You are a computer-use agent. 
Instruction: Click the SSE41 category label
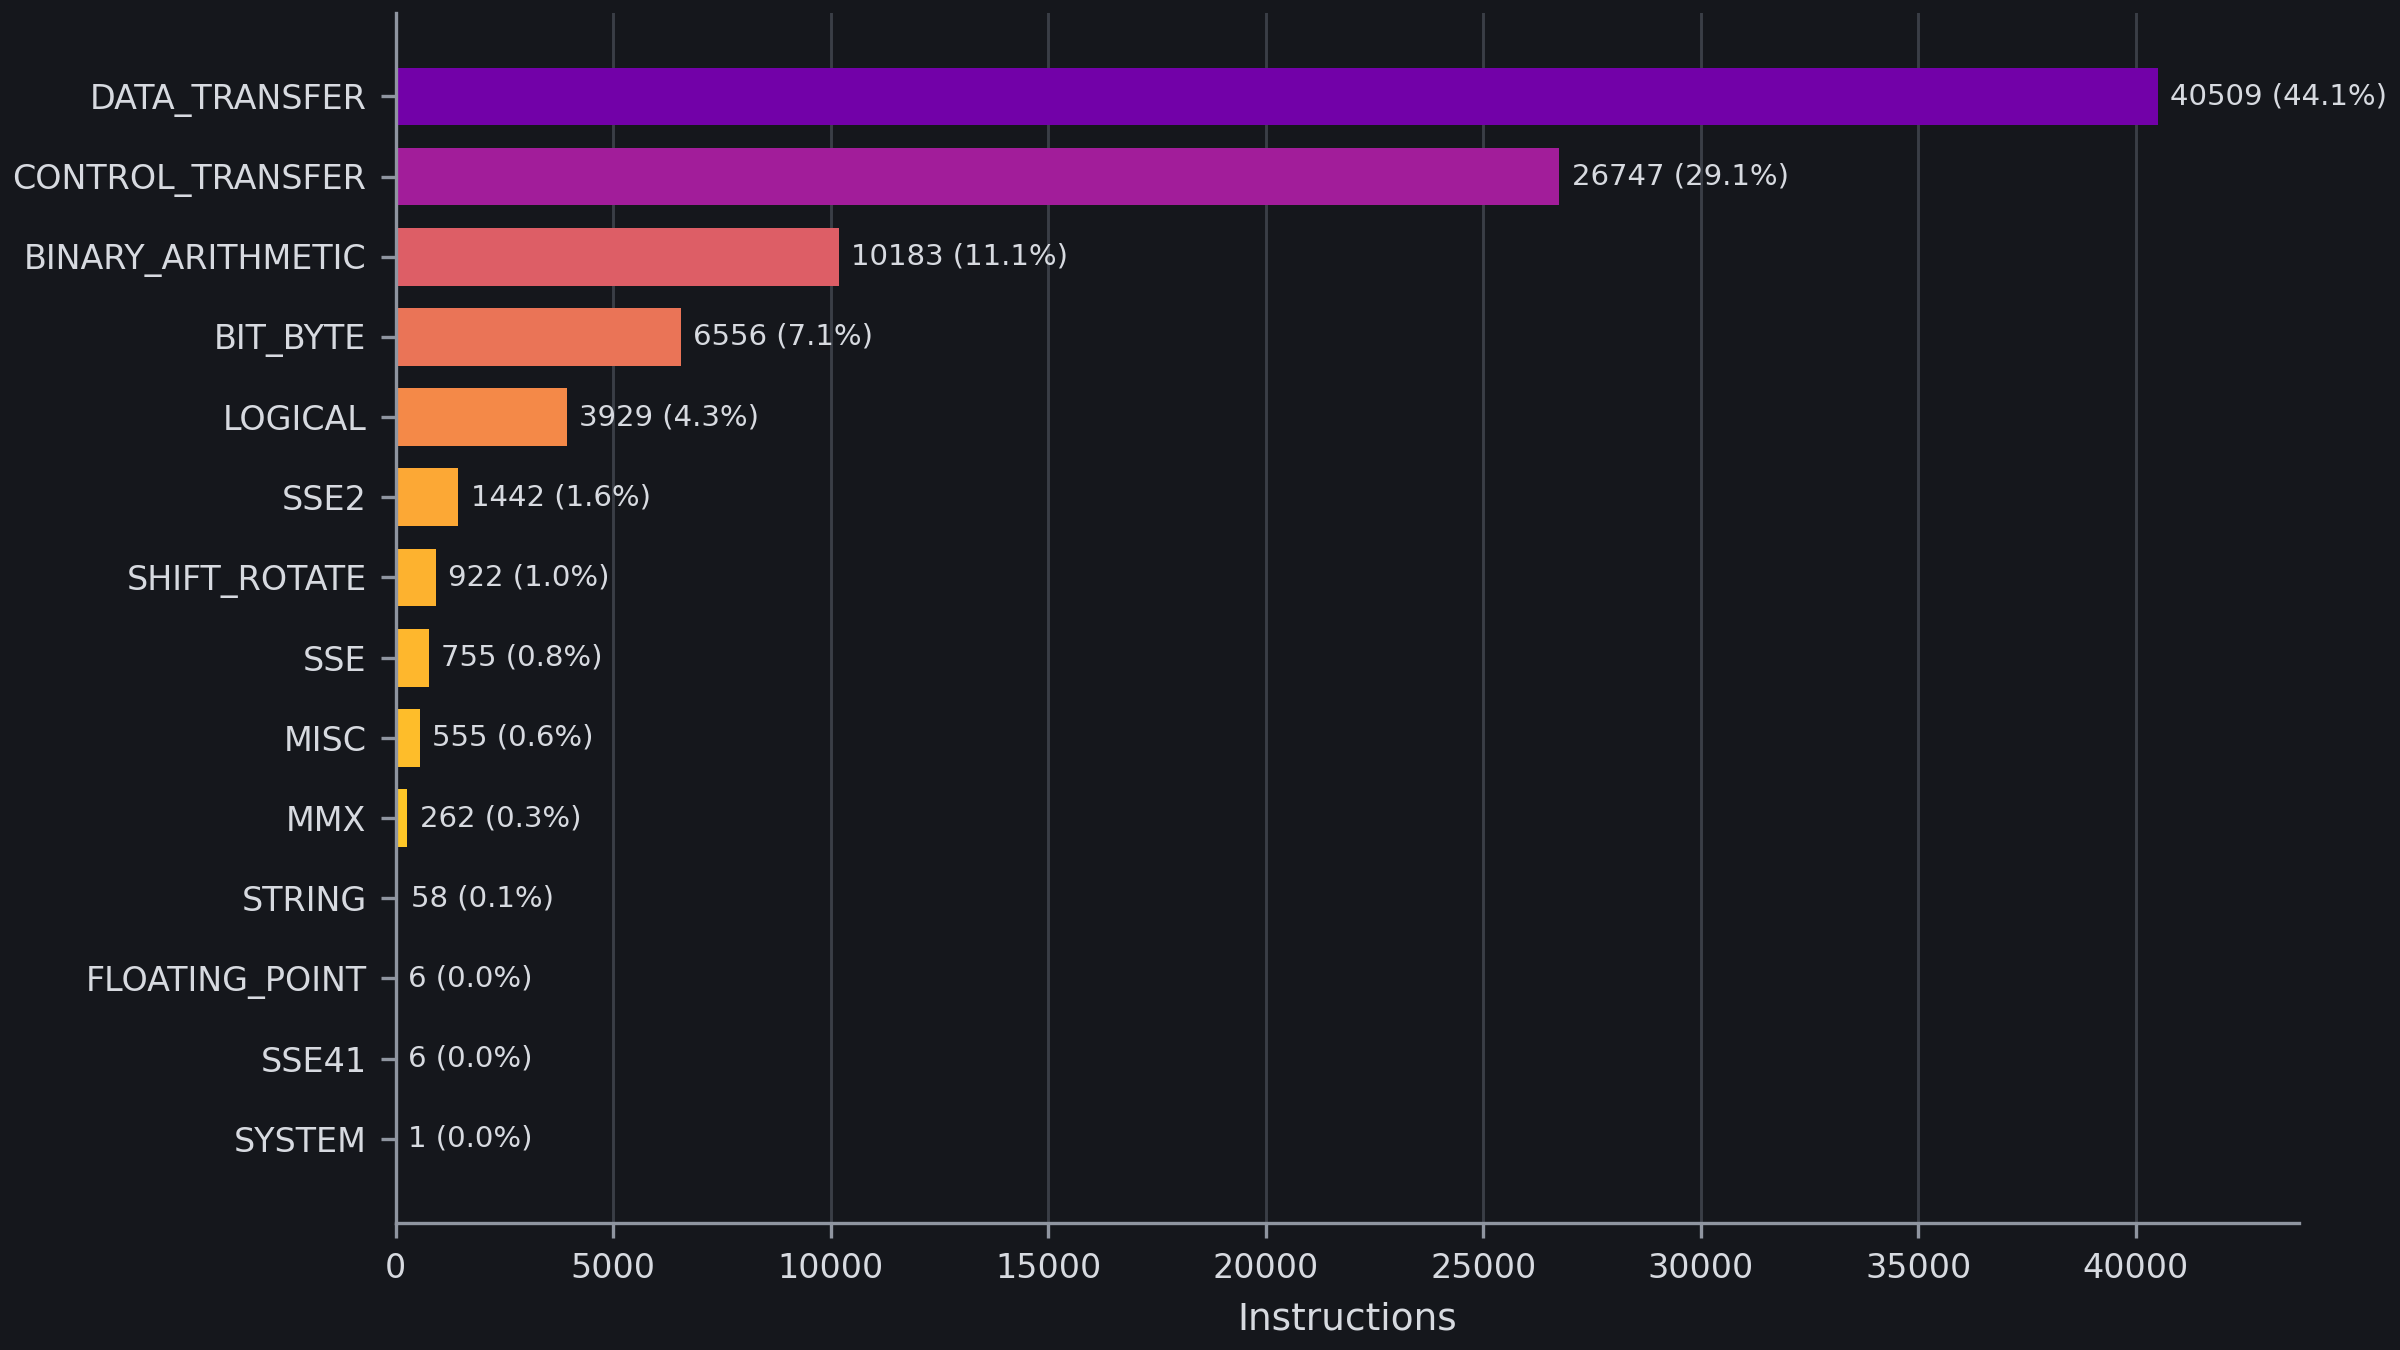point(313,1060)
